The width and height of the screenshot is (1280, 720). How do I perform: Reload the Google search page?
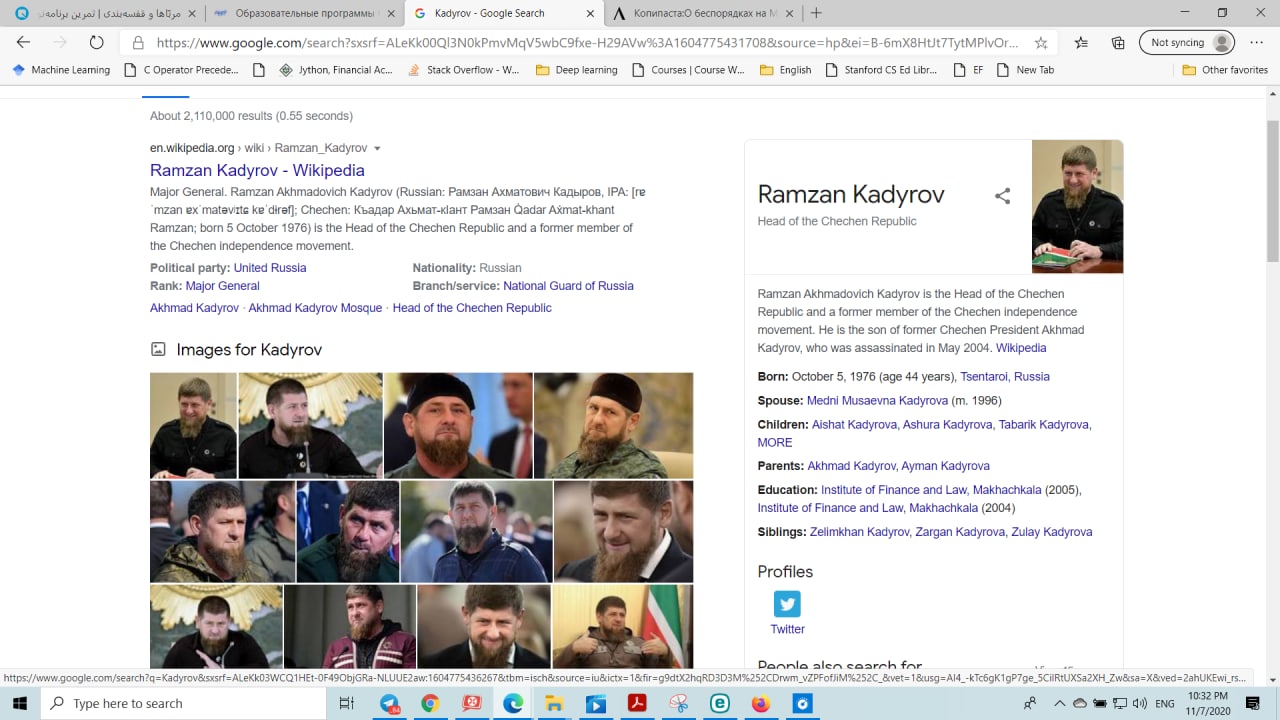(96, 43)
